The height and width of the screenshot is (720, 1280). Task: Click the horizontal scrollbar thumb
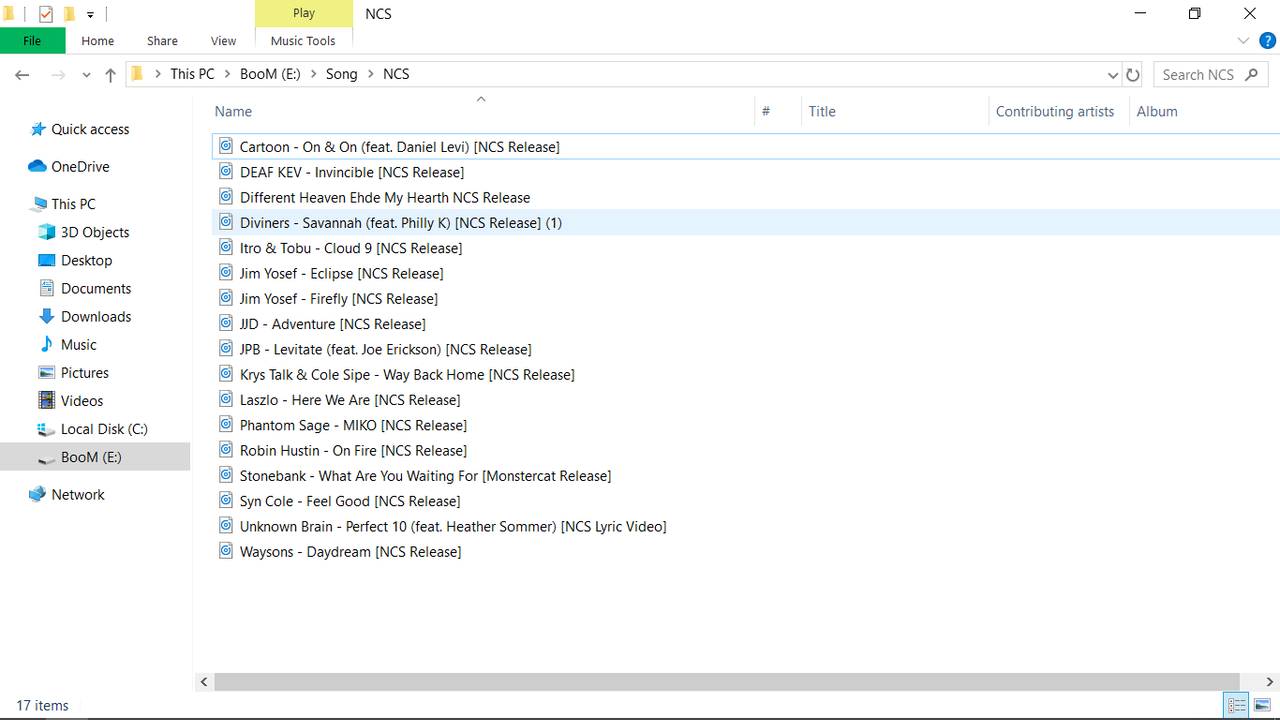727,682
